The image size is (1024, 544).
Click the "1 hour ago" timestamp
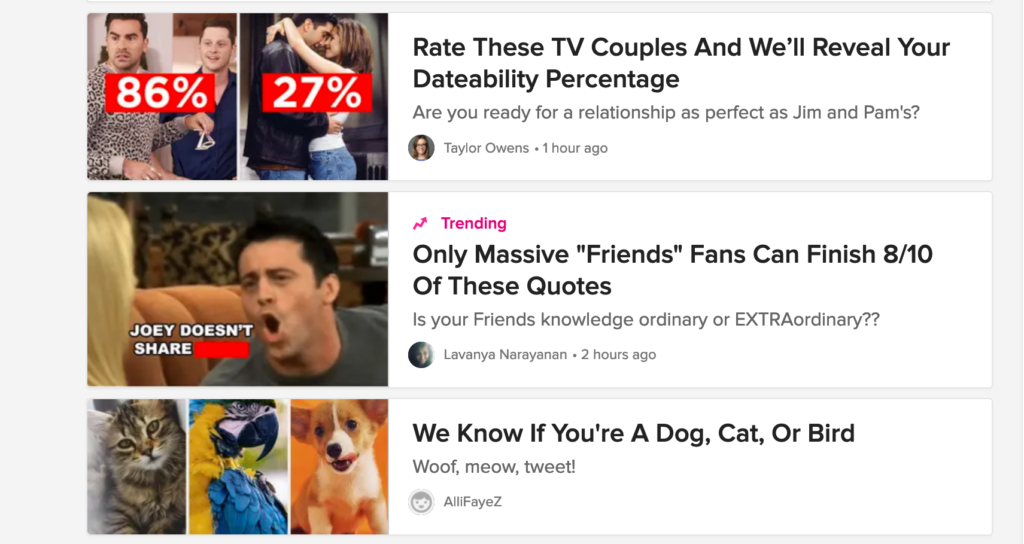click(575, 148)
